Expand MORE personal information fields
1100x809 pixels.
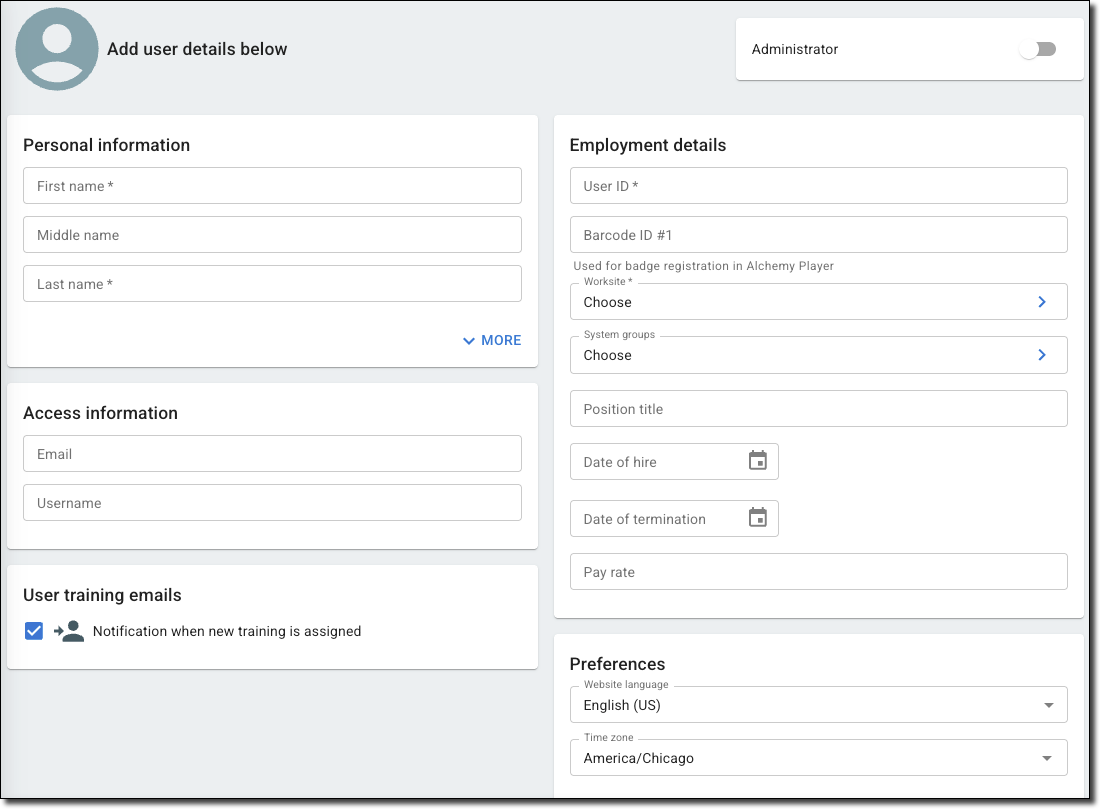point(492,341)
